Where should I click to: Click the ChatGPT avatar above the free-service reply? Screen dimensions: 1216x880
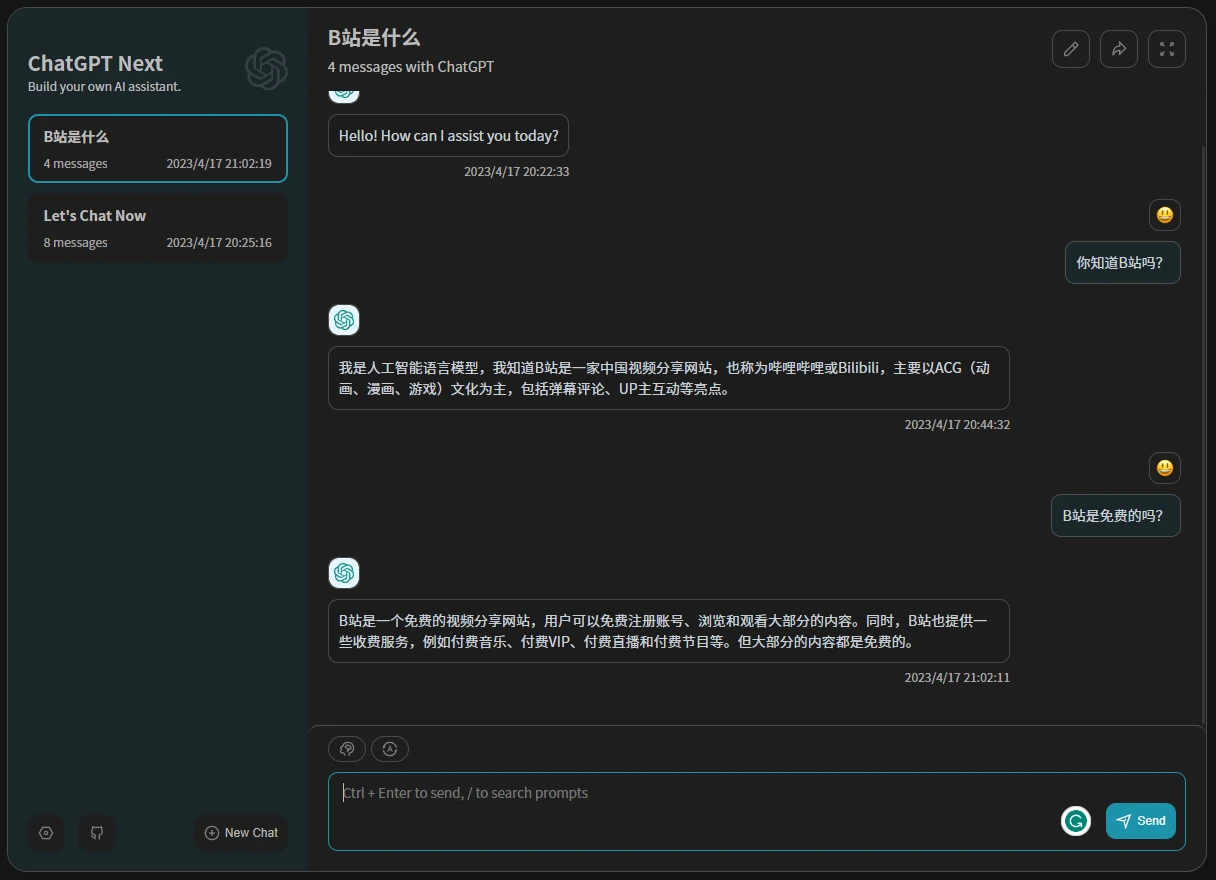click(x=344, y=573)
